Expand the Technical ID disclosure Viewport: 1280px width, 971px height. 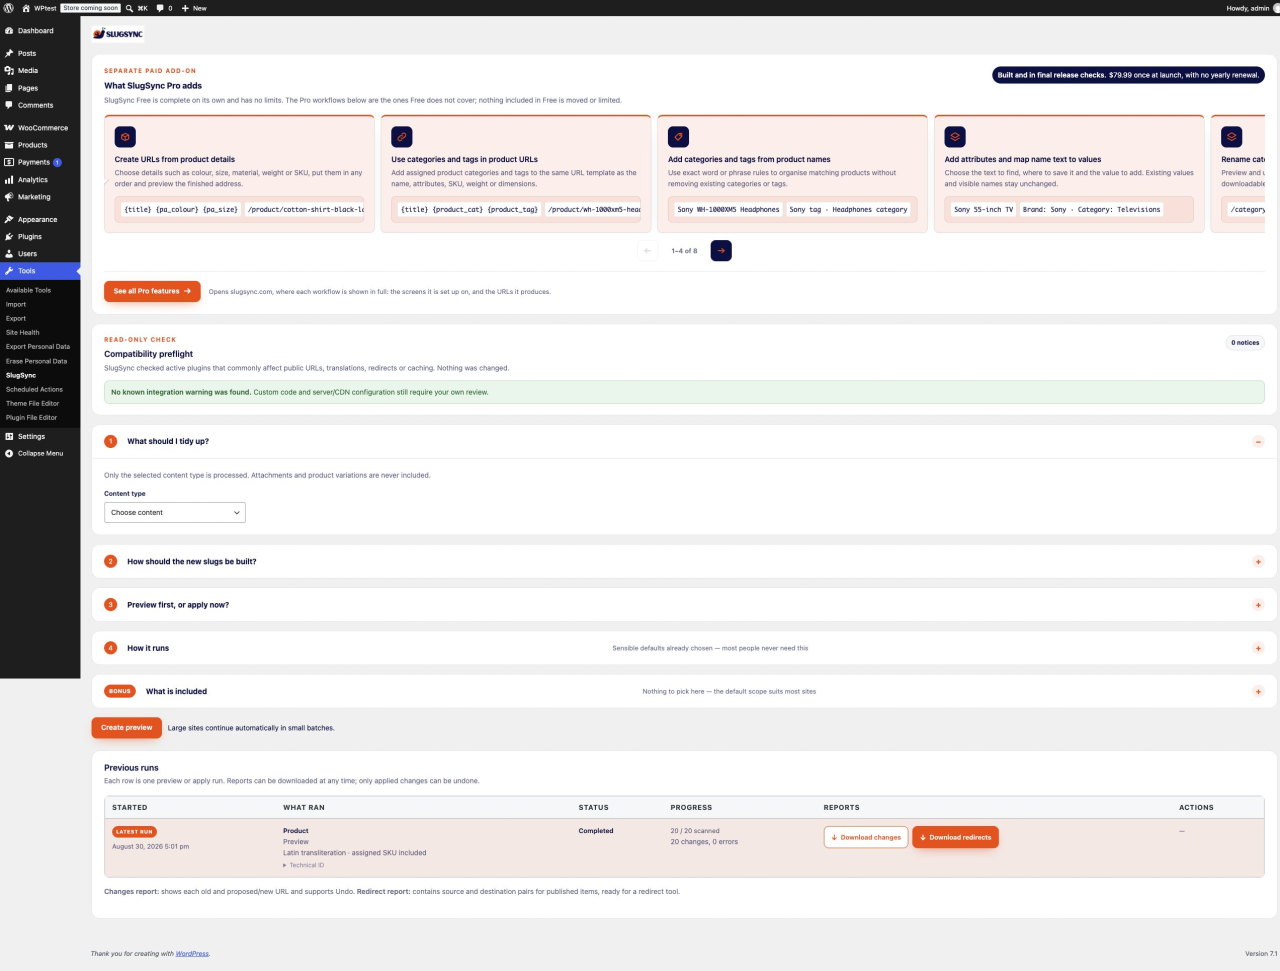304,865
